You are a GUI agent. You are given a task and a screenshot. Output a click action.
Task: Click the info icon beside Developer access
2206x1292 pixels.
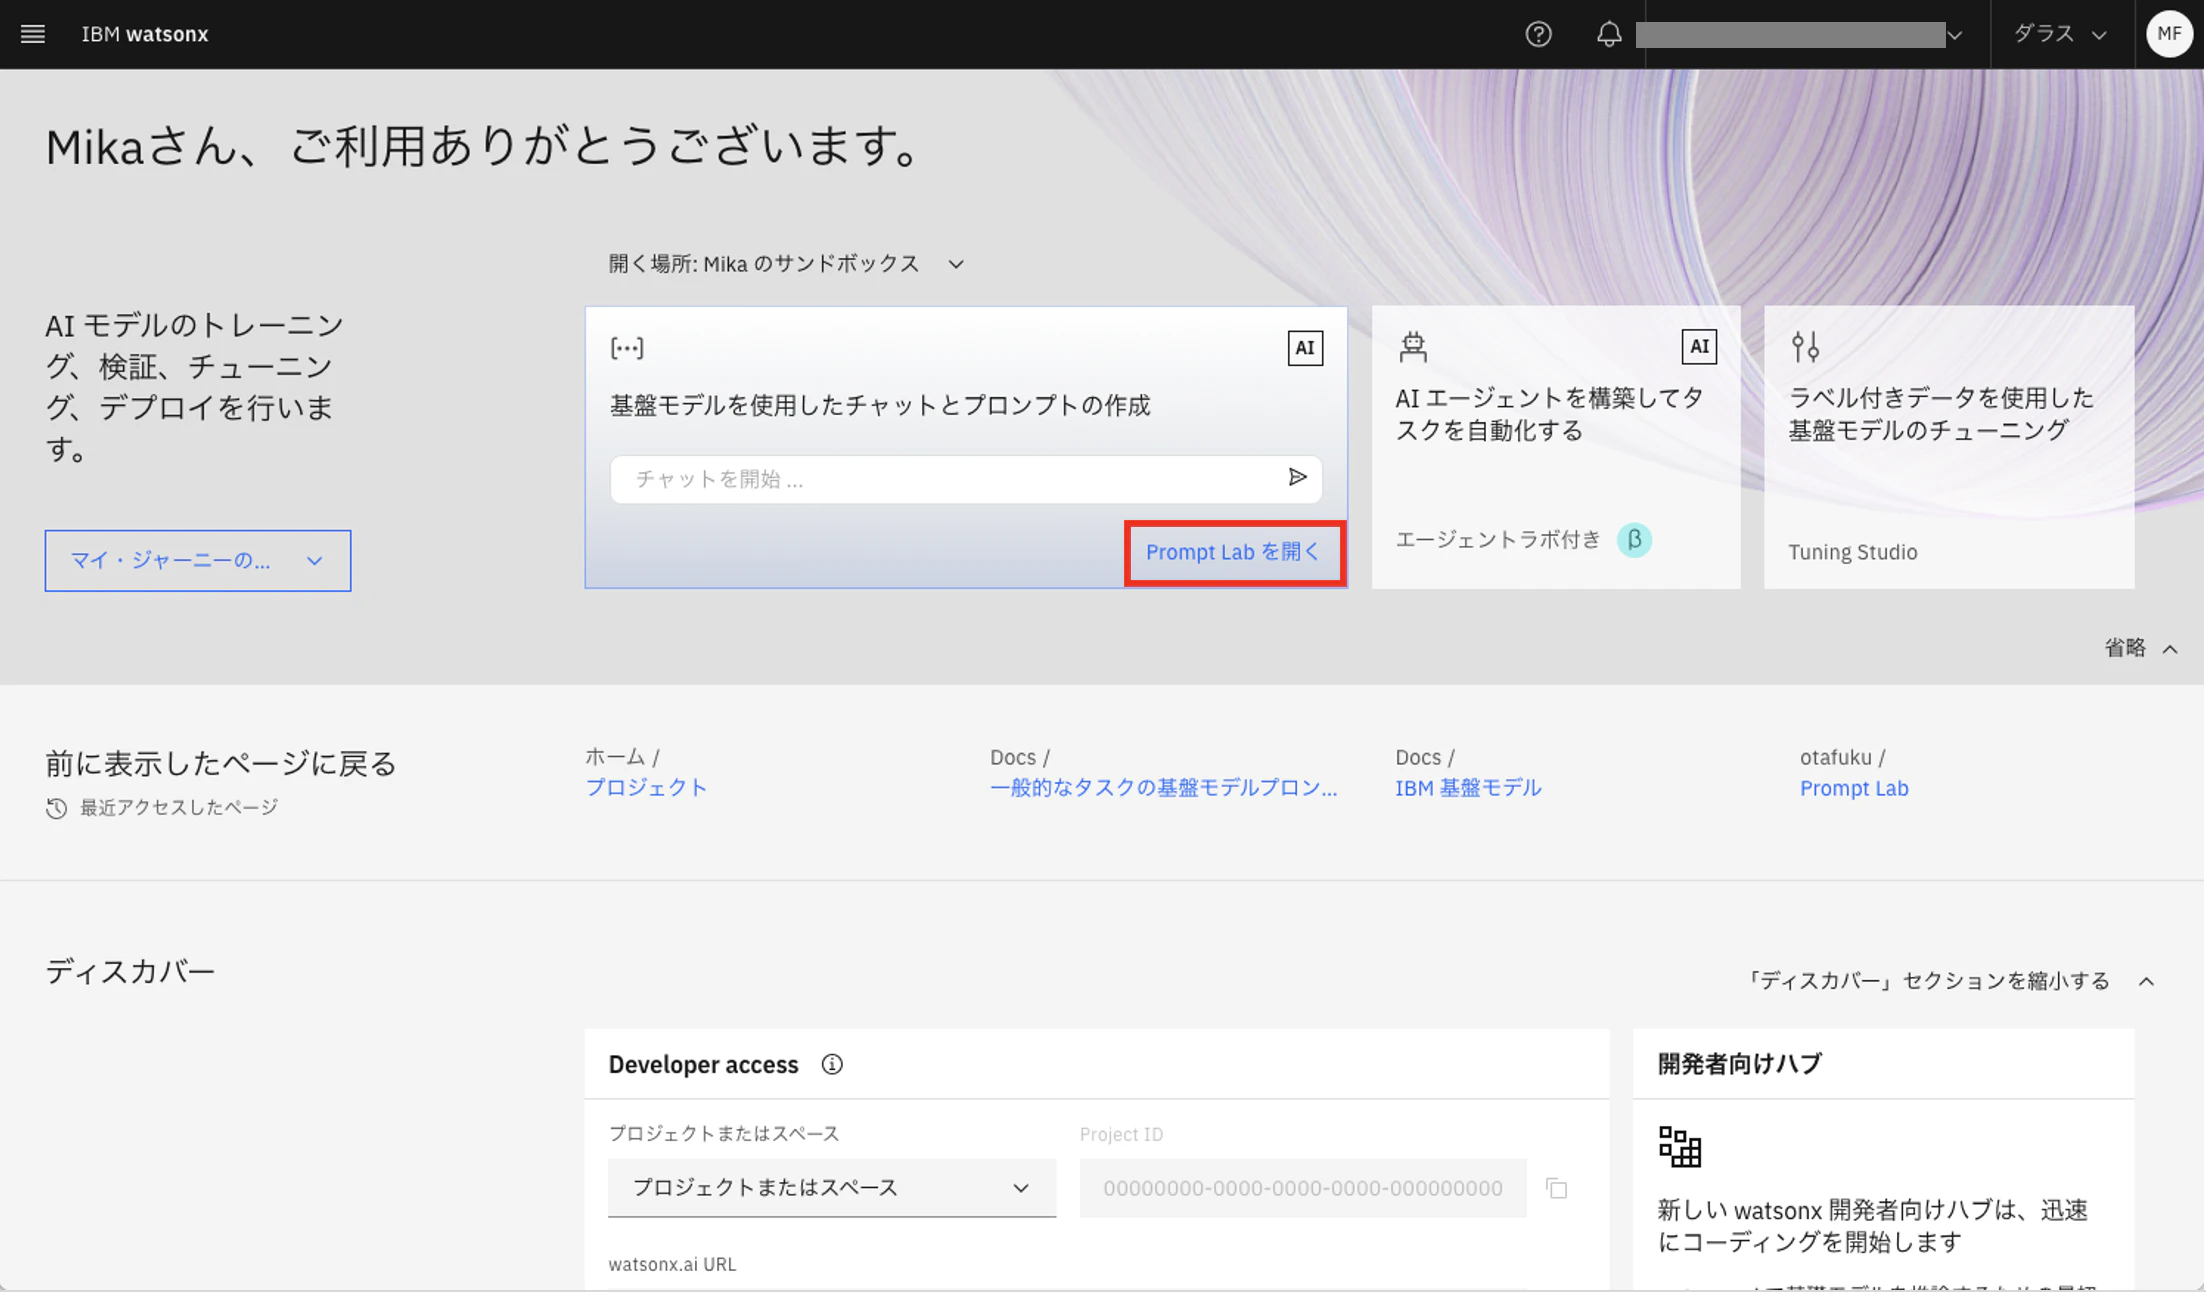[x=832, y=1064]
